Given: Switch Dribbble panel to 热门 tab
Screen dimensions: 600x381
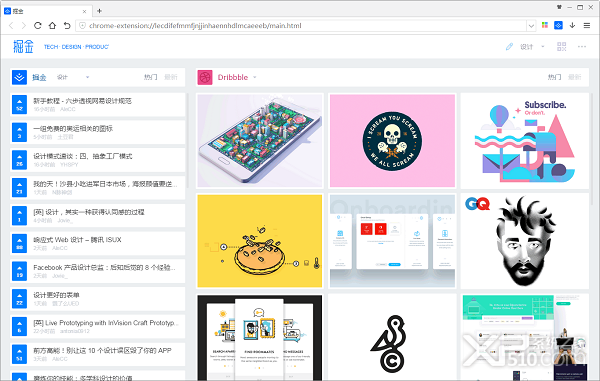Looking at the screenshot, I should [x=554, y=77].
